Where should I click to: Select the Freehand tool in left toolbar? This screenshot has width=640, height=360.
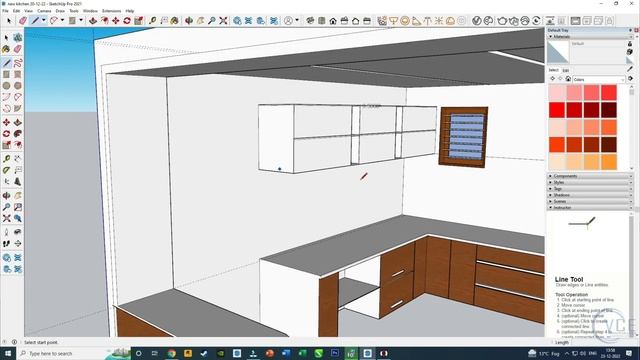pos(18,63)
